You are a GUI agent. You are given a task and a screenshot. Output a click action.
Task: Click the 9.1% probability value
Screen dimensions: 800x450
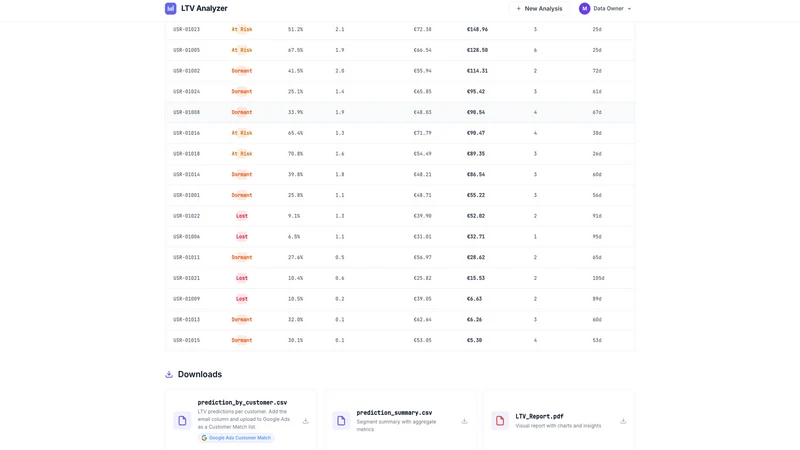tap(294, 216)
